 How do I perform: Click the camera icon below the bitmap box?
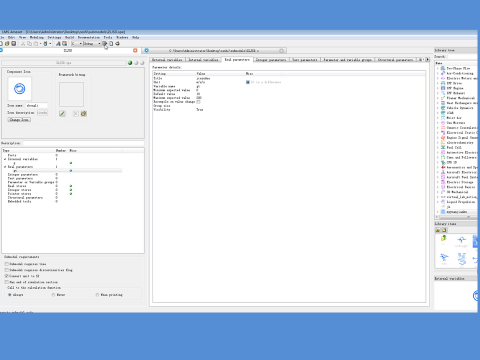tap(84, 114)
